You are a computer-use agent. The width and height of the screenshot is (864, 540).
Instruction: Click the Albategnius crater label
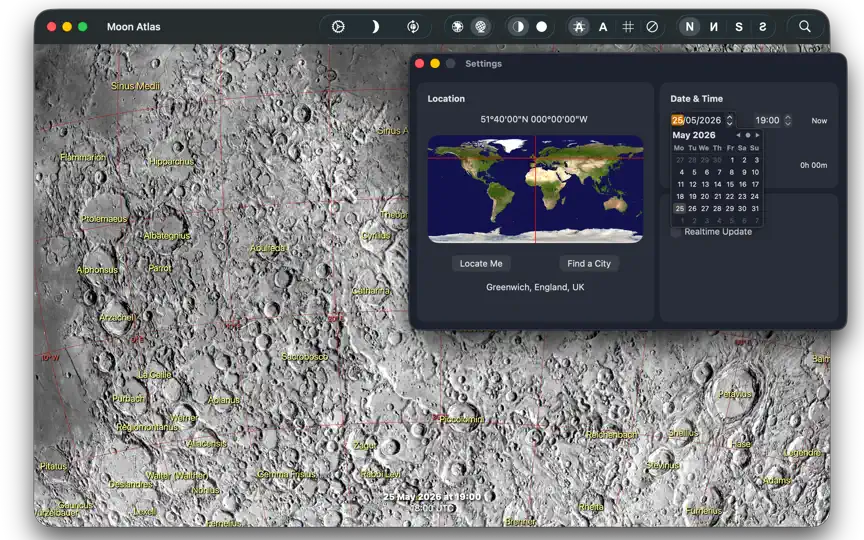pos(166,236)
